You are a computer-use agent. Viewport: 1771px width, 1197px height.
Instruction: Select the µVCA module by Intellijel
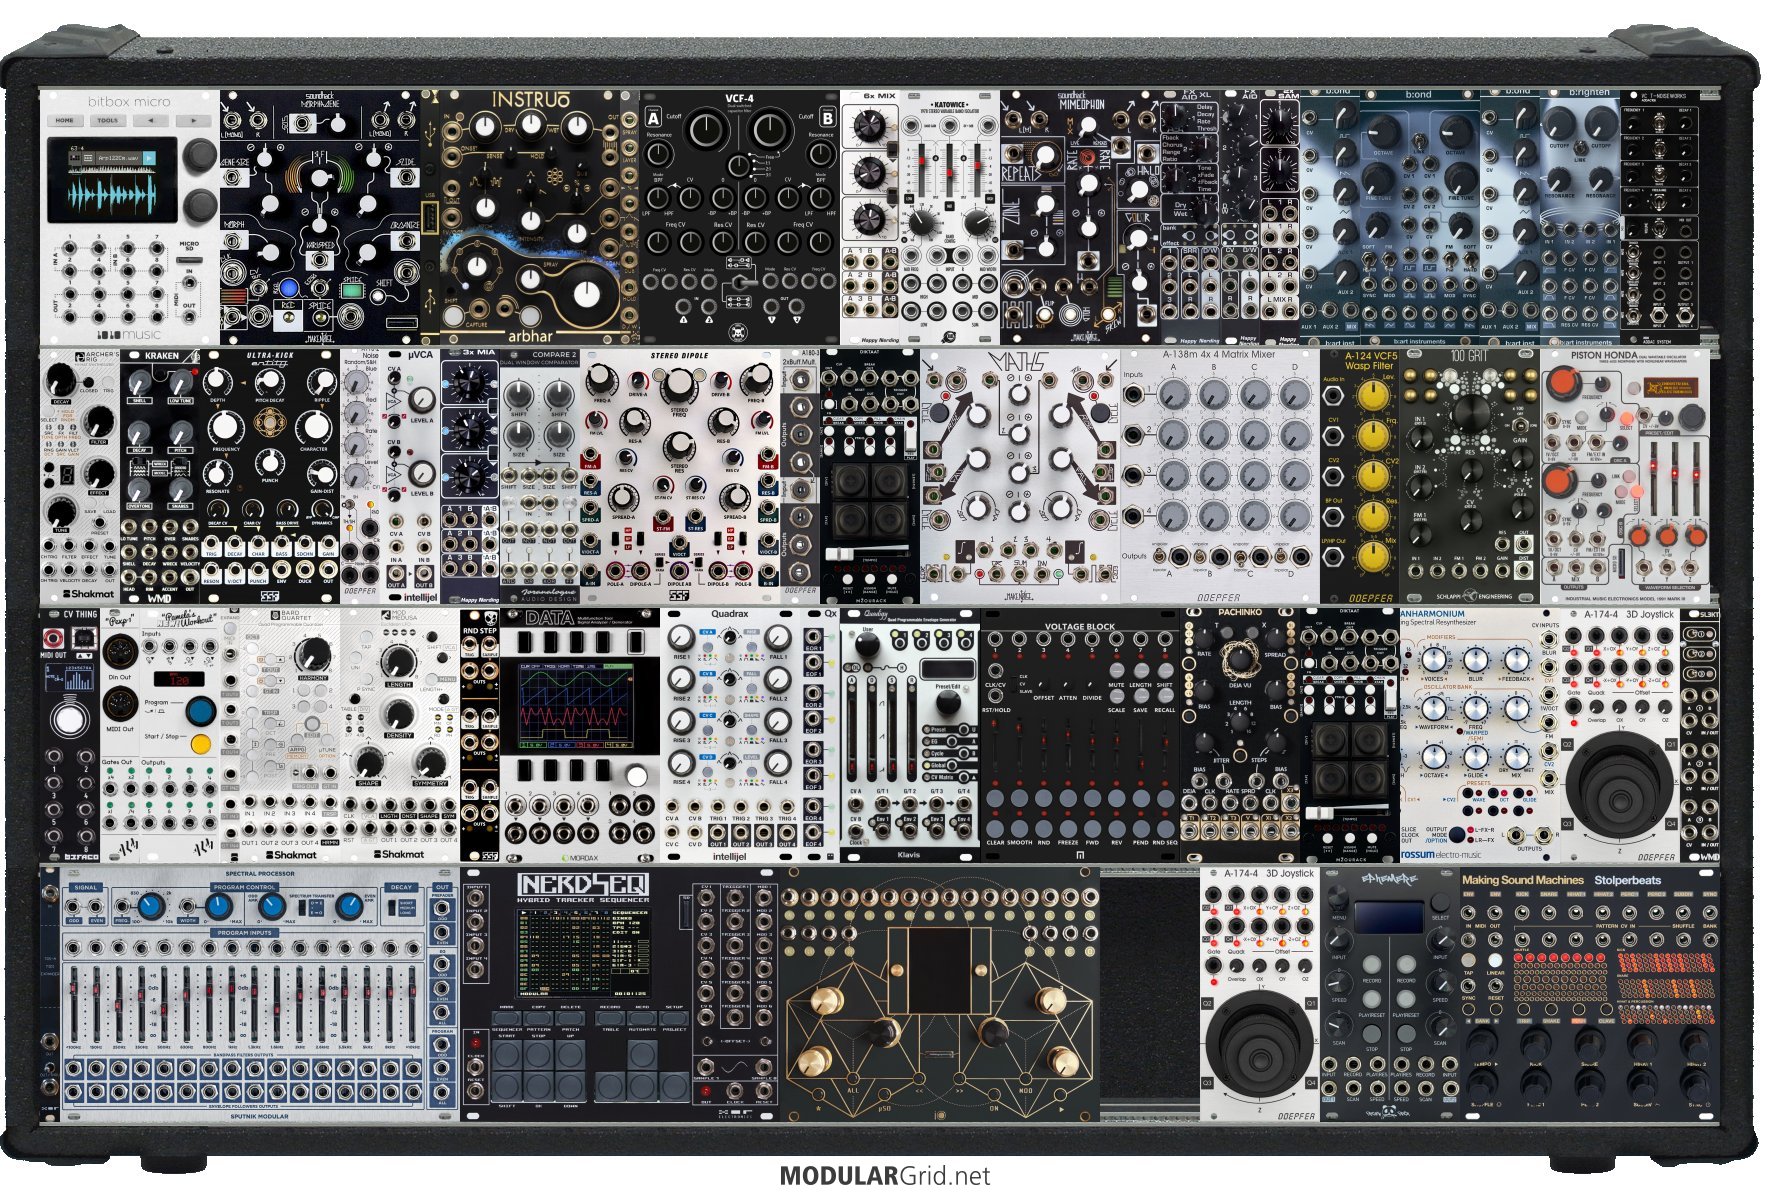pos(410,476)
